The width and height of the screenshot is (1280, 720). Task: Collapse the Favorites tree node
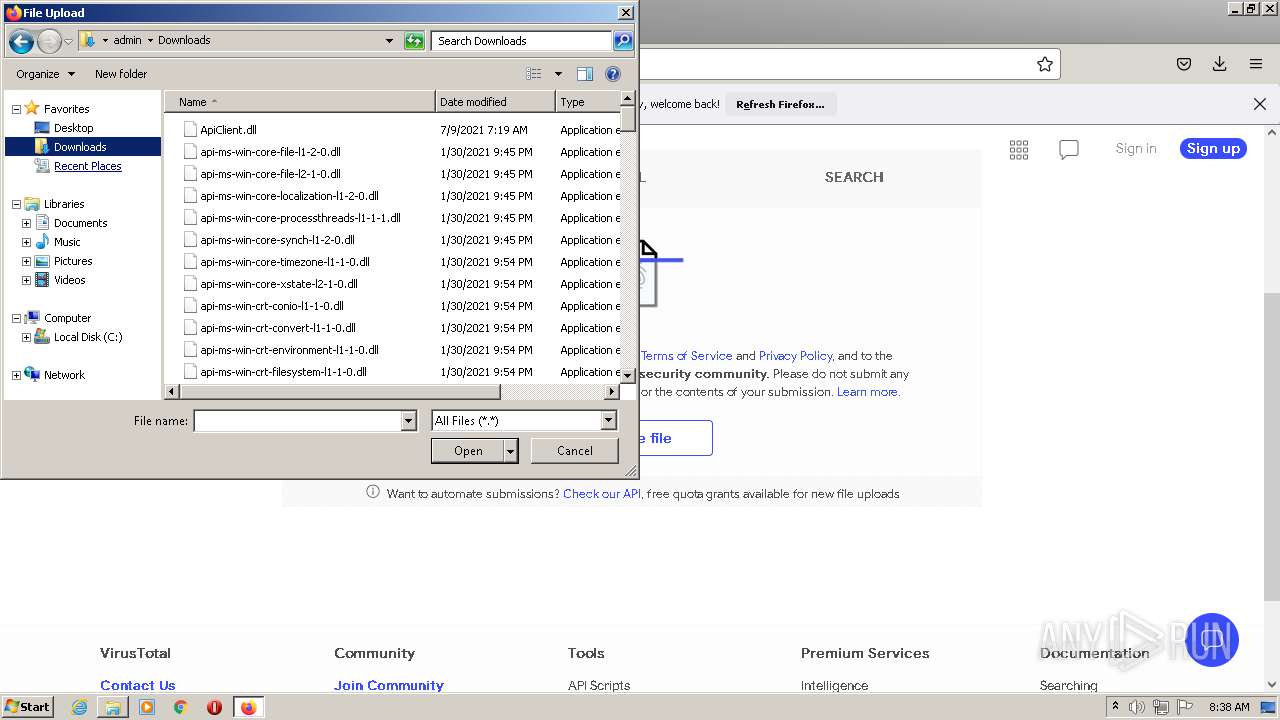tap(16, 109)
